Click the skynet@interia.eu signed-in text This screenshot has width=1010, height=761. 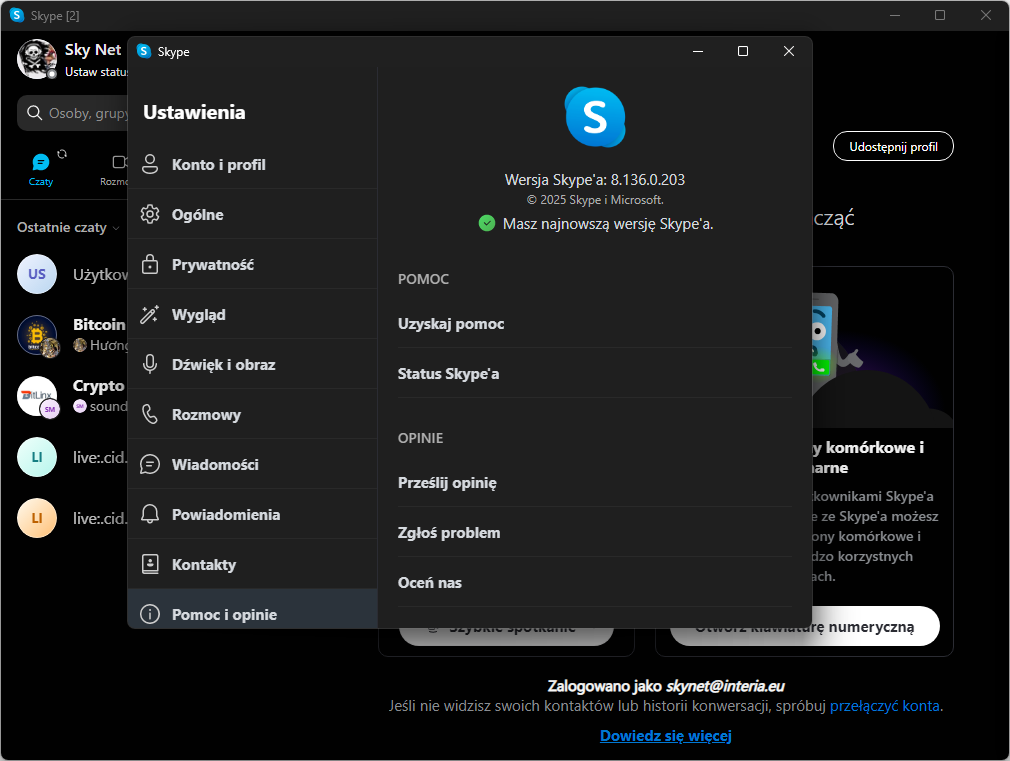[x=725, y=686]
